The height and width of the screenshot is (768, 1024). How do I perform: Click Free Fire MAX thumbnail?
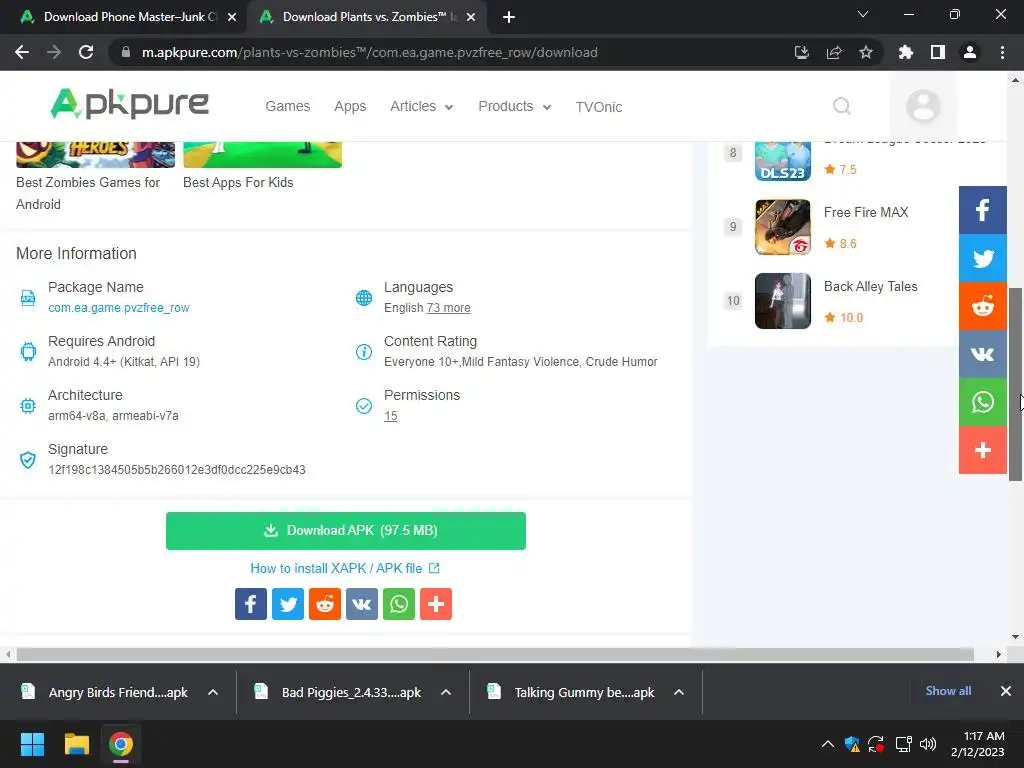point(782,227)
